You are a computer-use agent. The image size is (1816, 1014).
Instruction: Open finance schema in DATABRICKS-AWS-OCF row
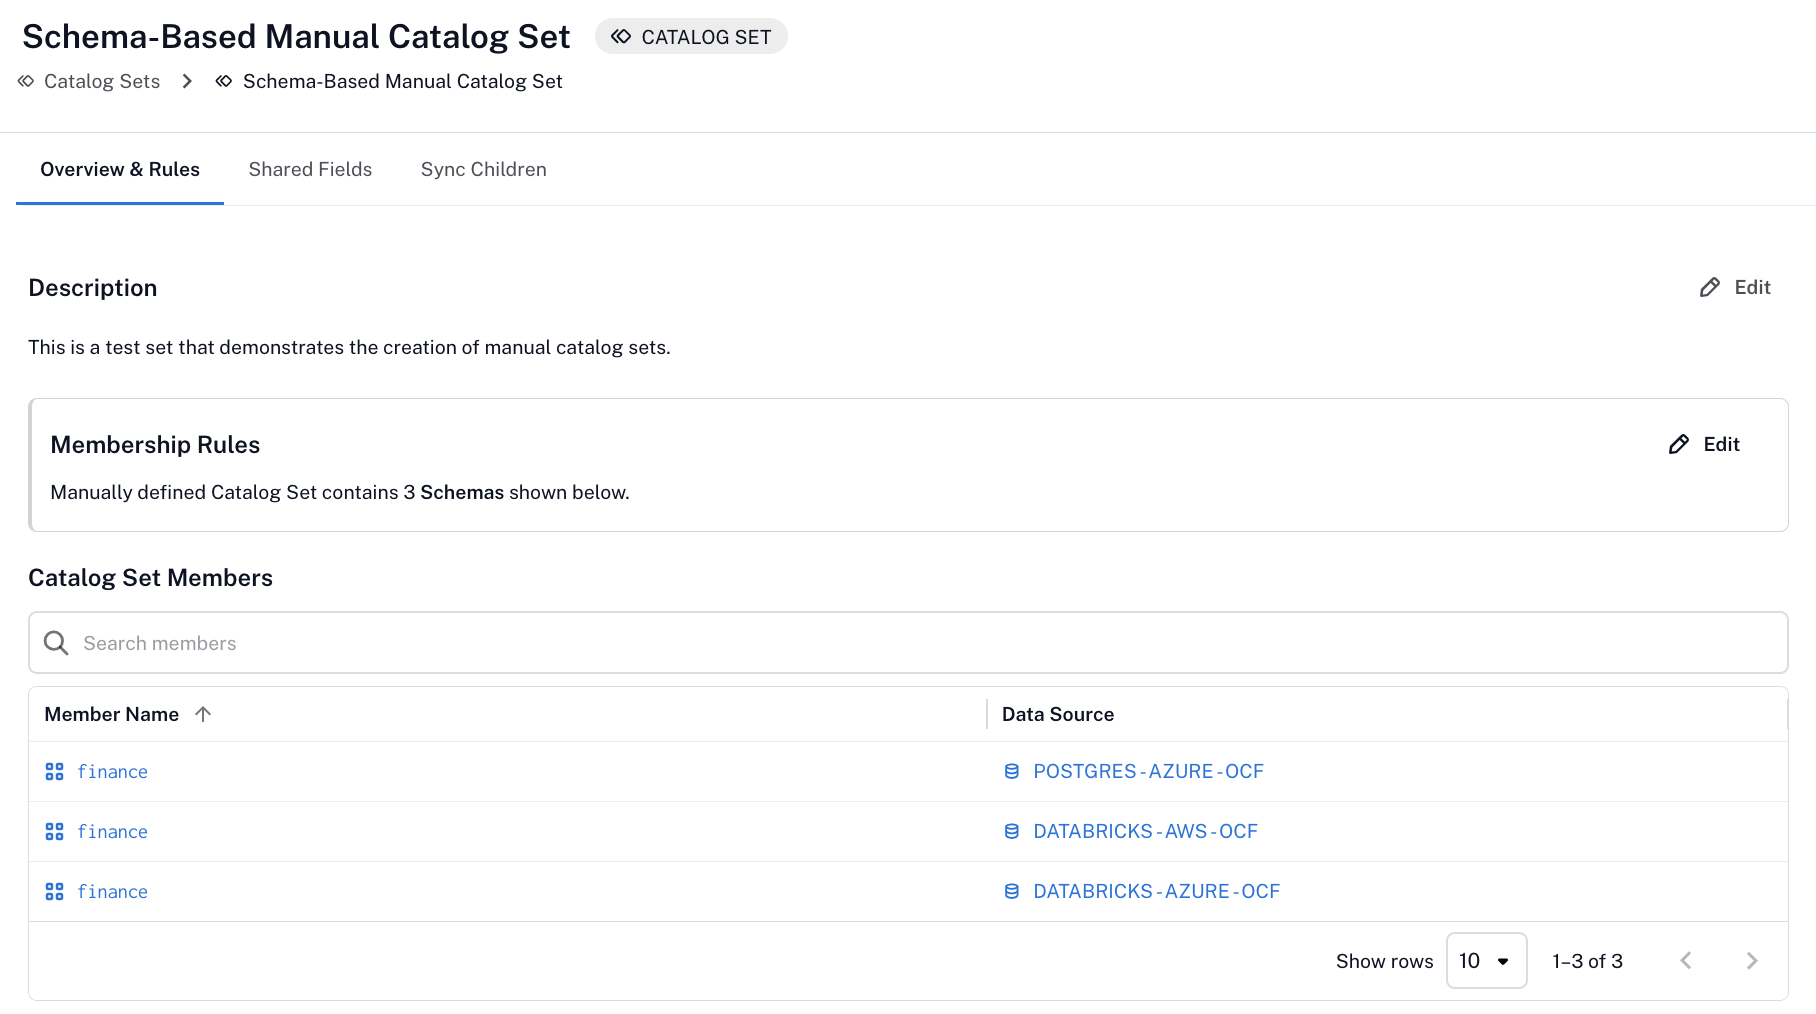pyautogui.click(x=112, y=831)
